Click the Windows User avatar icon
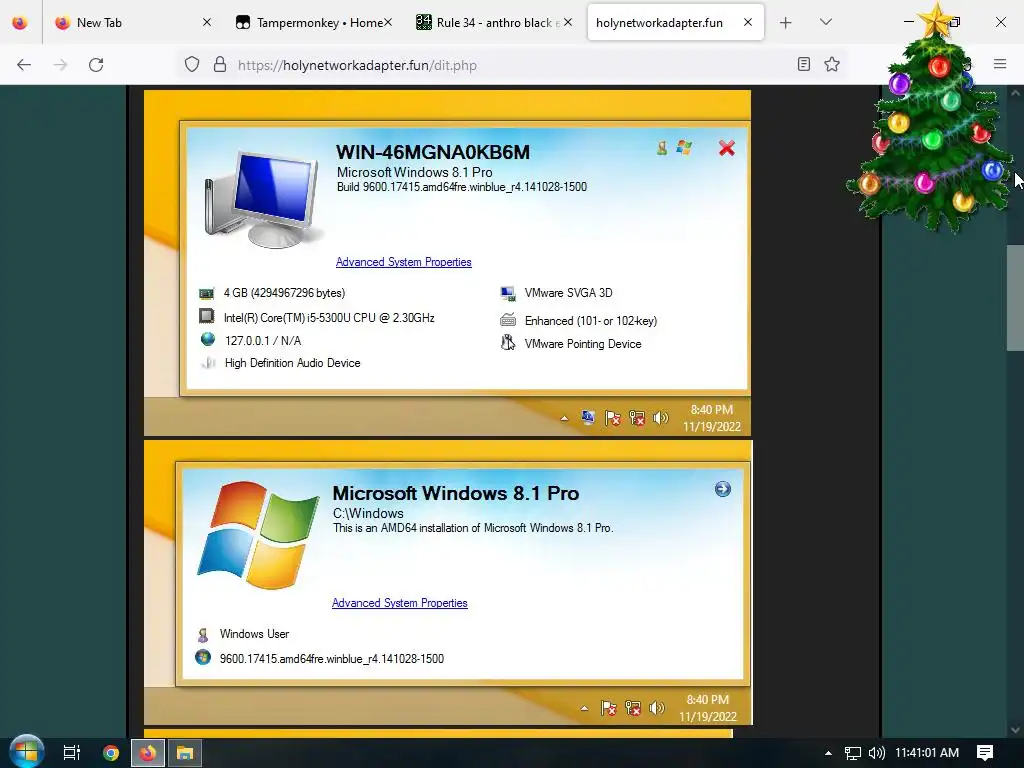This screenshot has width=1024, height=768. point(203,634)
